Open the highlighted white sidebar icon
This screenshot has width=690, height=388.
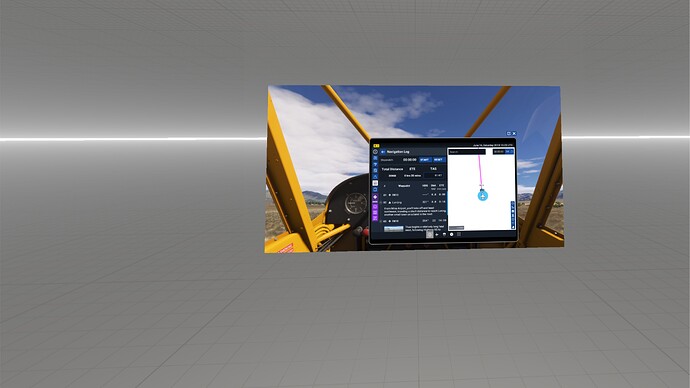375,183
